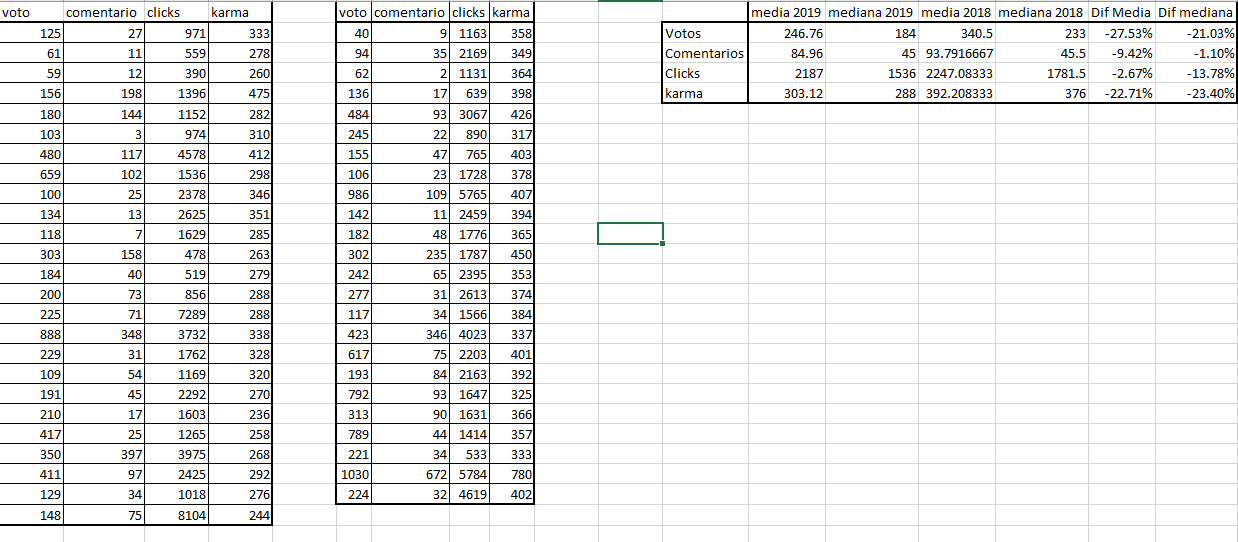Select the clicks value 3975
The width and height of the screenshot is (1238, 542).
click(x=176, y=455)
